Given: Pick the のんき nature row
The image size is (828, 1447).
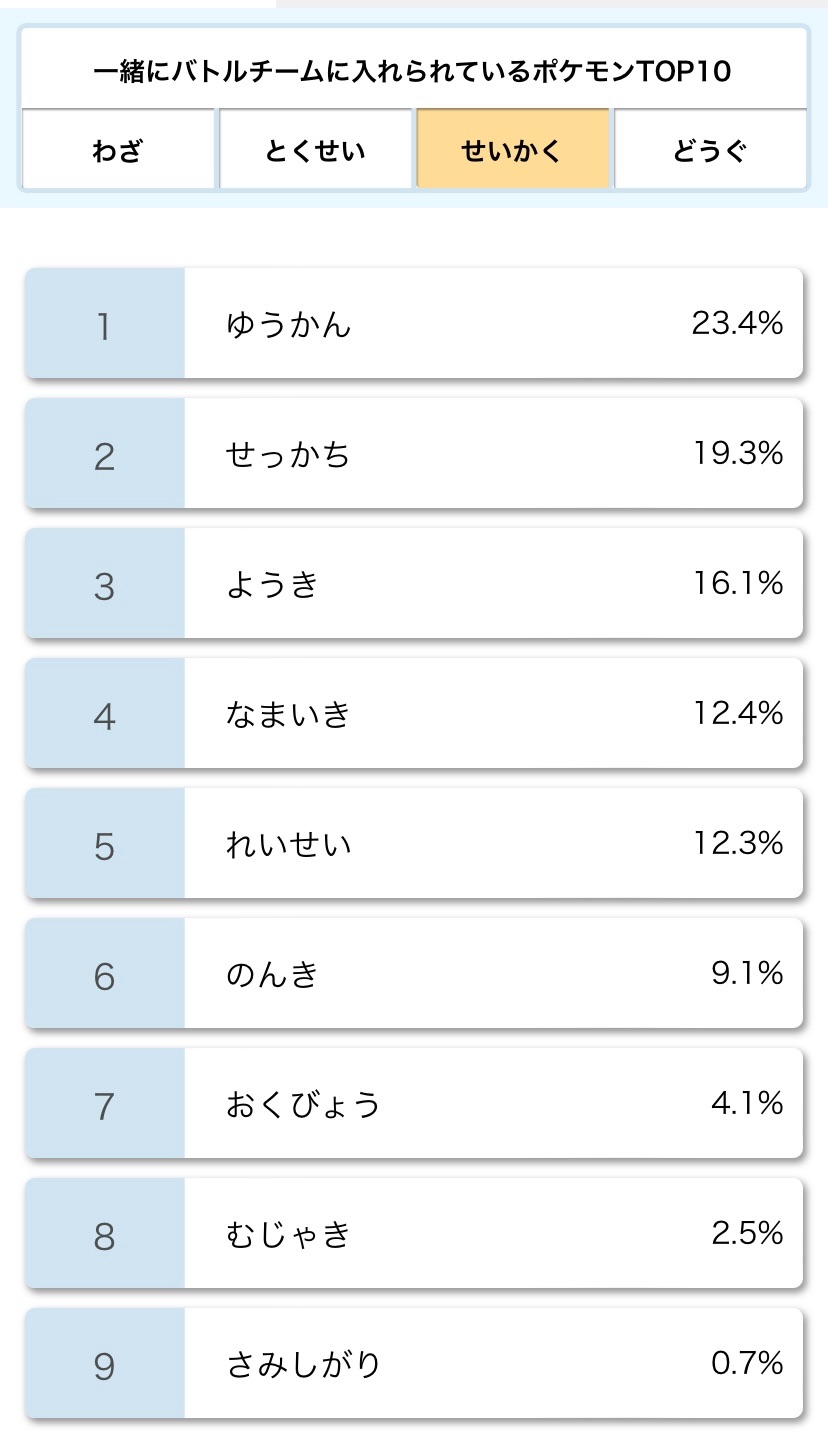Looking at the screenshot, I should pyautogui.click(x=414, y=973).
